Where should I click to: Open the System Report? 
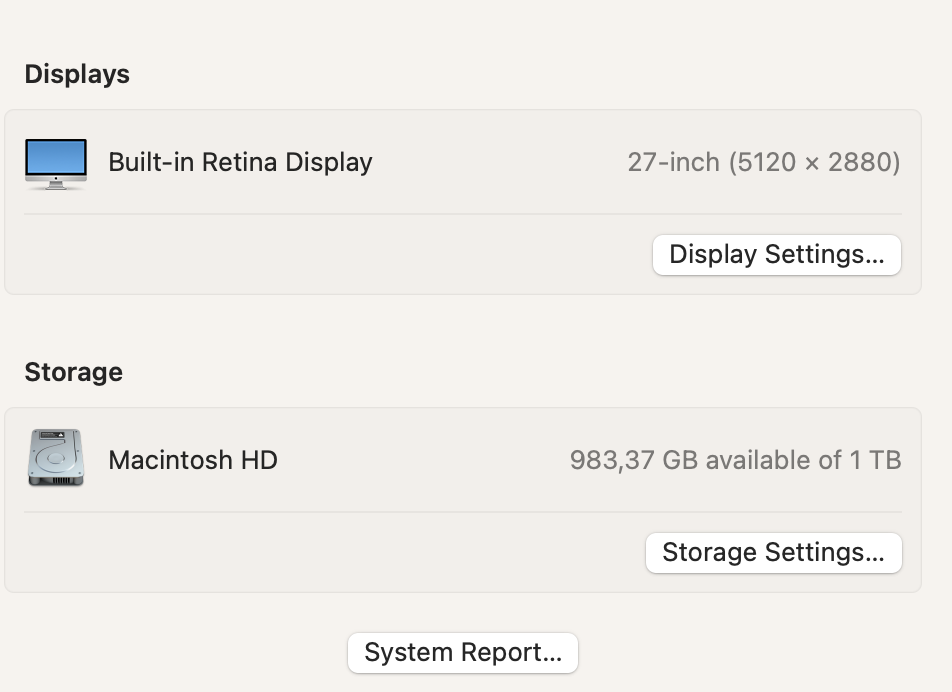click(462, 653)
